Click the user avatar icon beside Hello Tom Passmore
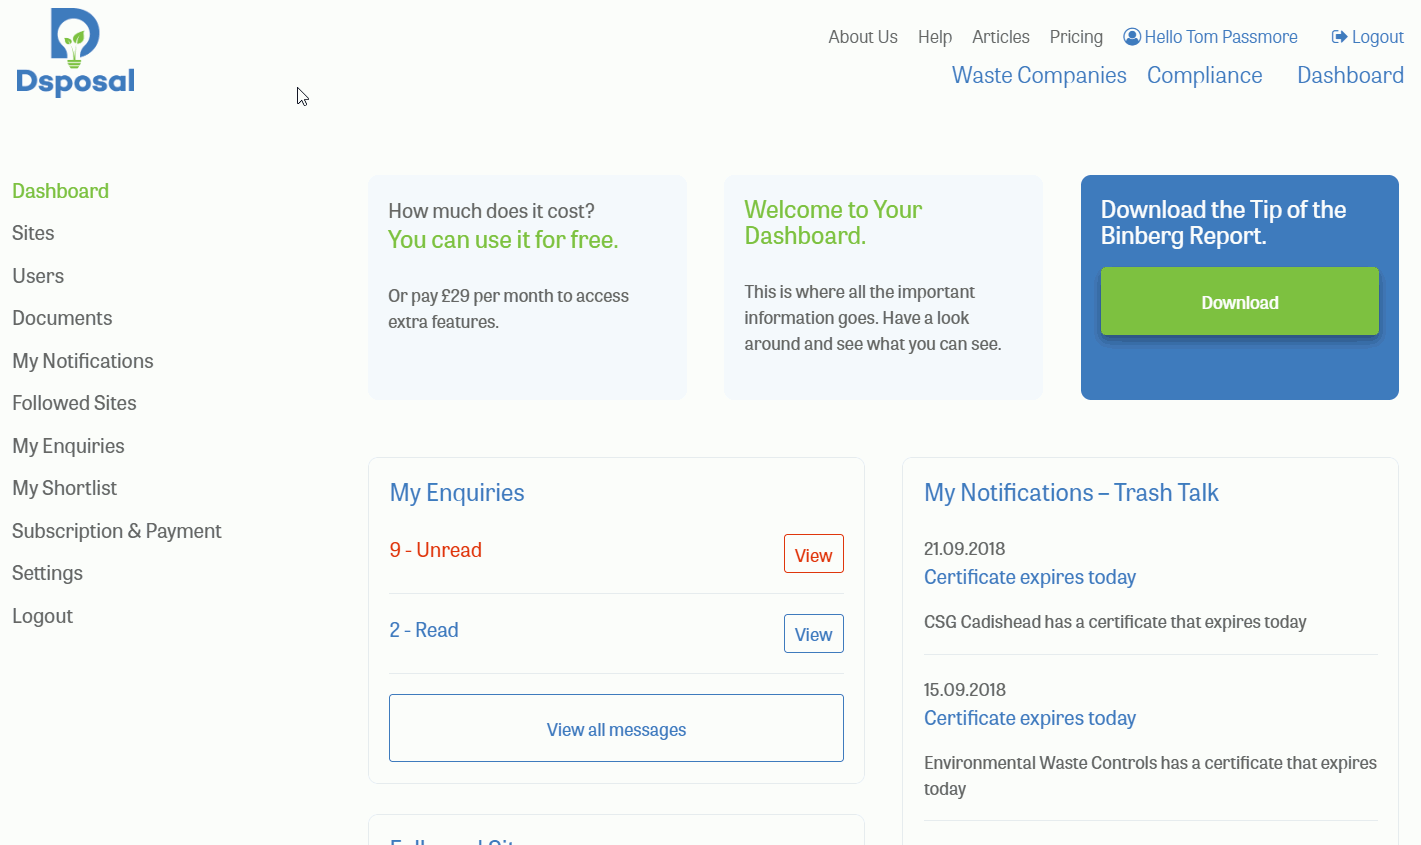 pos(1132,37)
